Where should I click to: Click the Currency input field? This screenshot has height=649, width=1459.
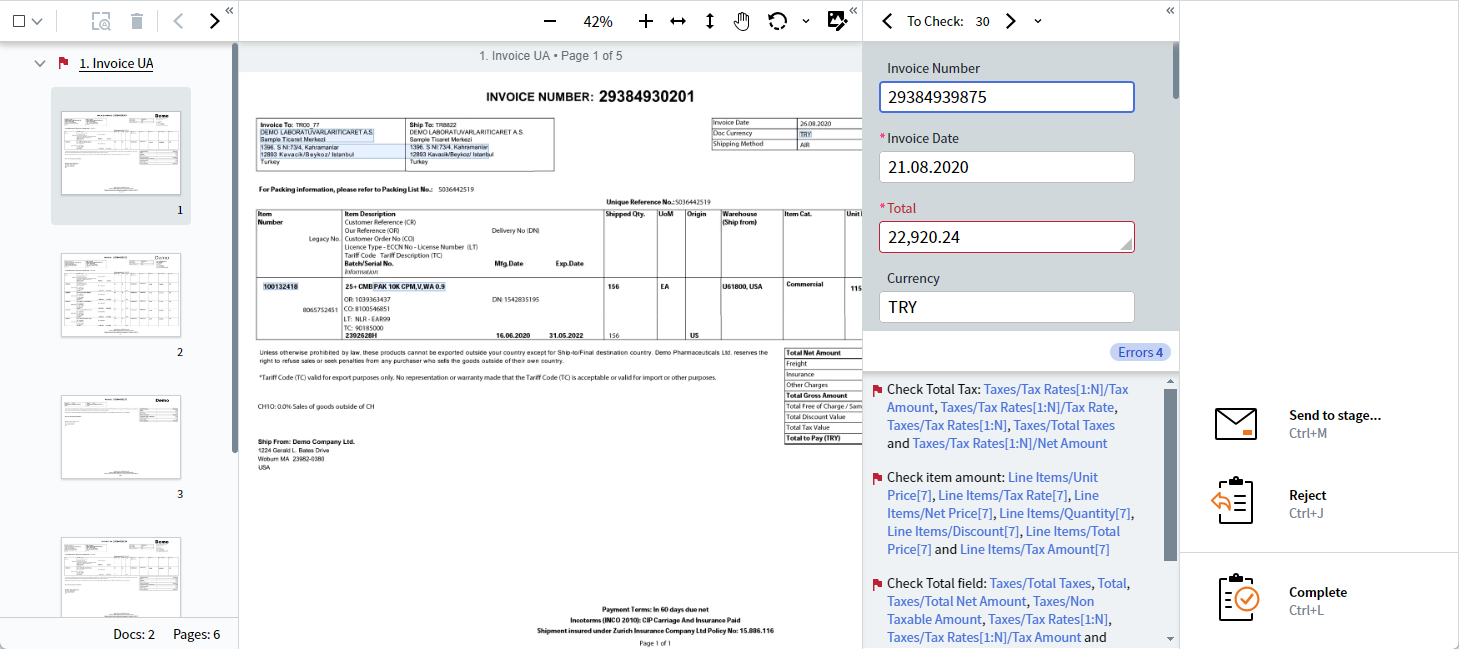click(1007, 307)
